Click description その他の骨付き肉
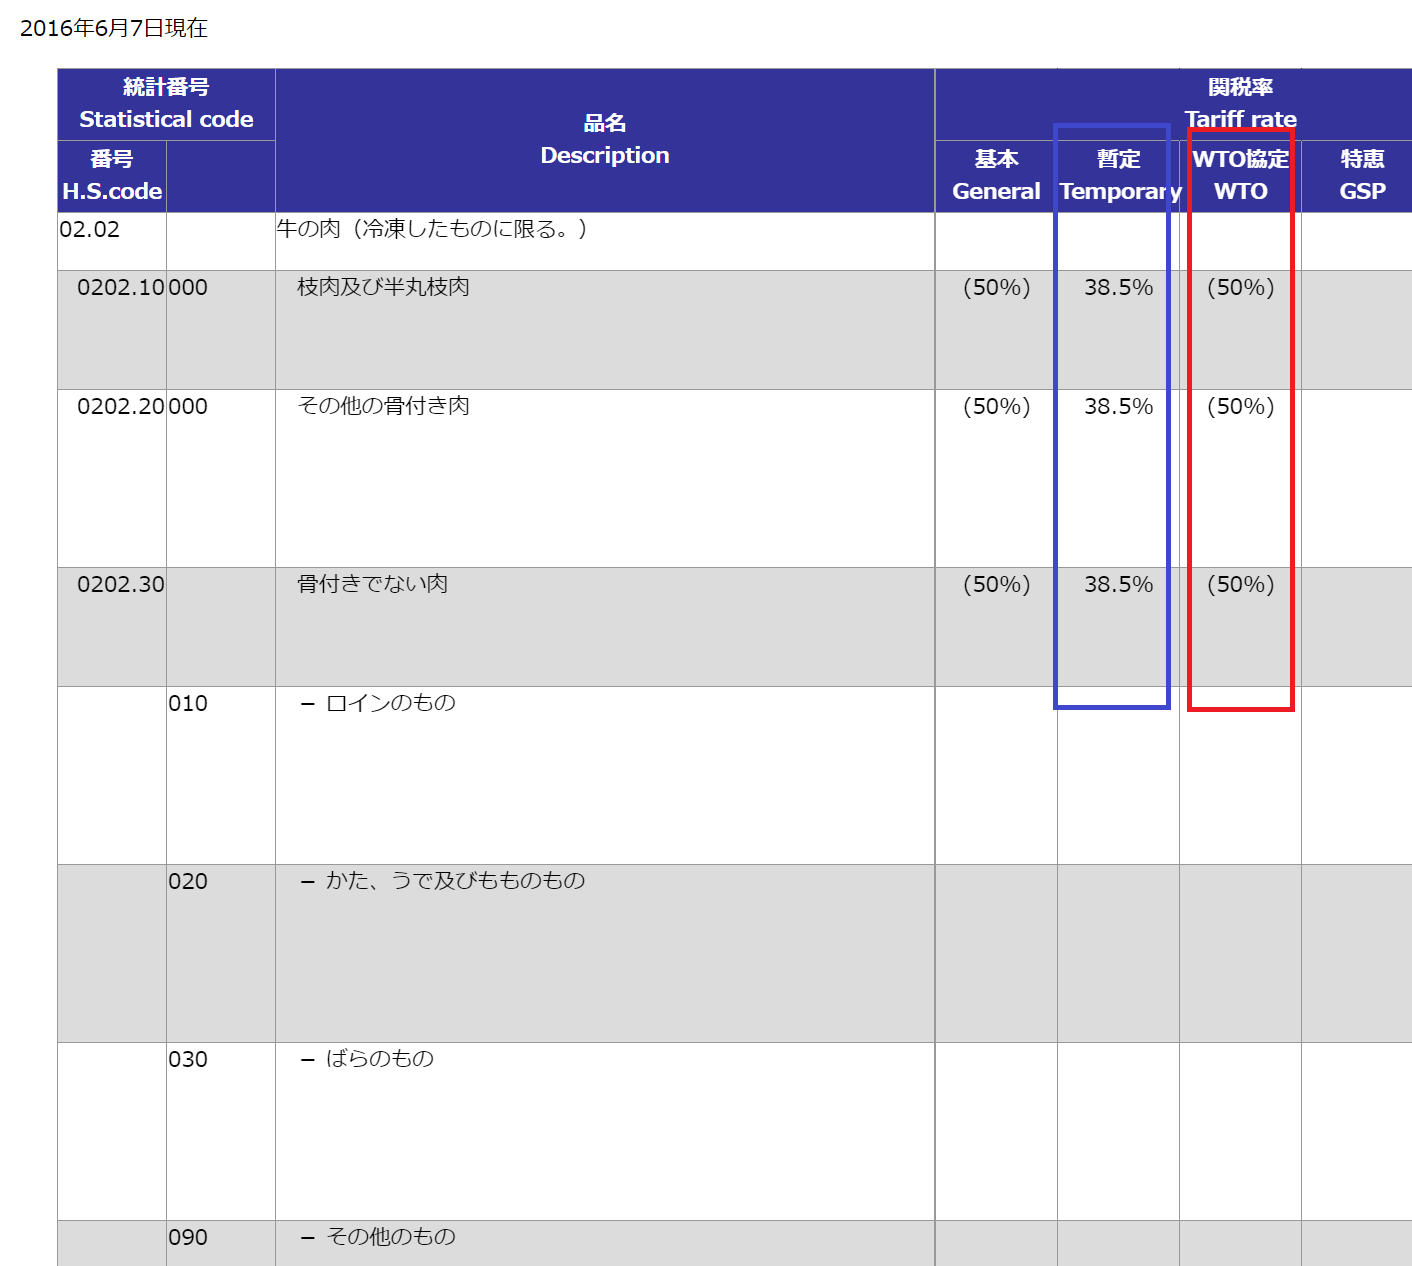 point(384,406)
